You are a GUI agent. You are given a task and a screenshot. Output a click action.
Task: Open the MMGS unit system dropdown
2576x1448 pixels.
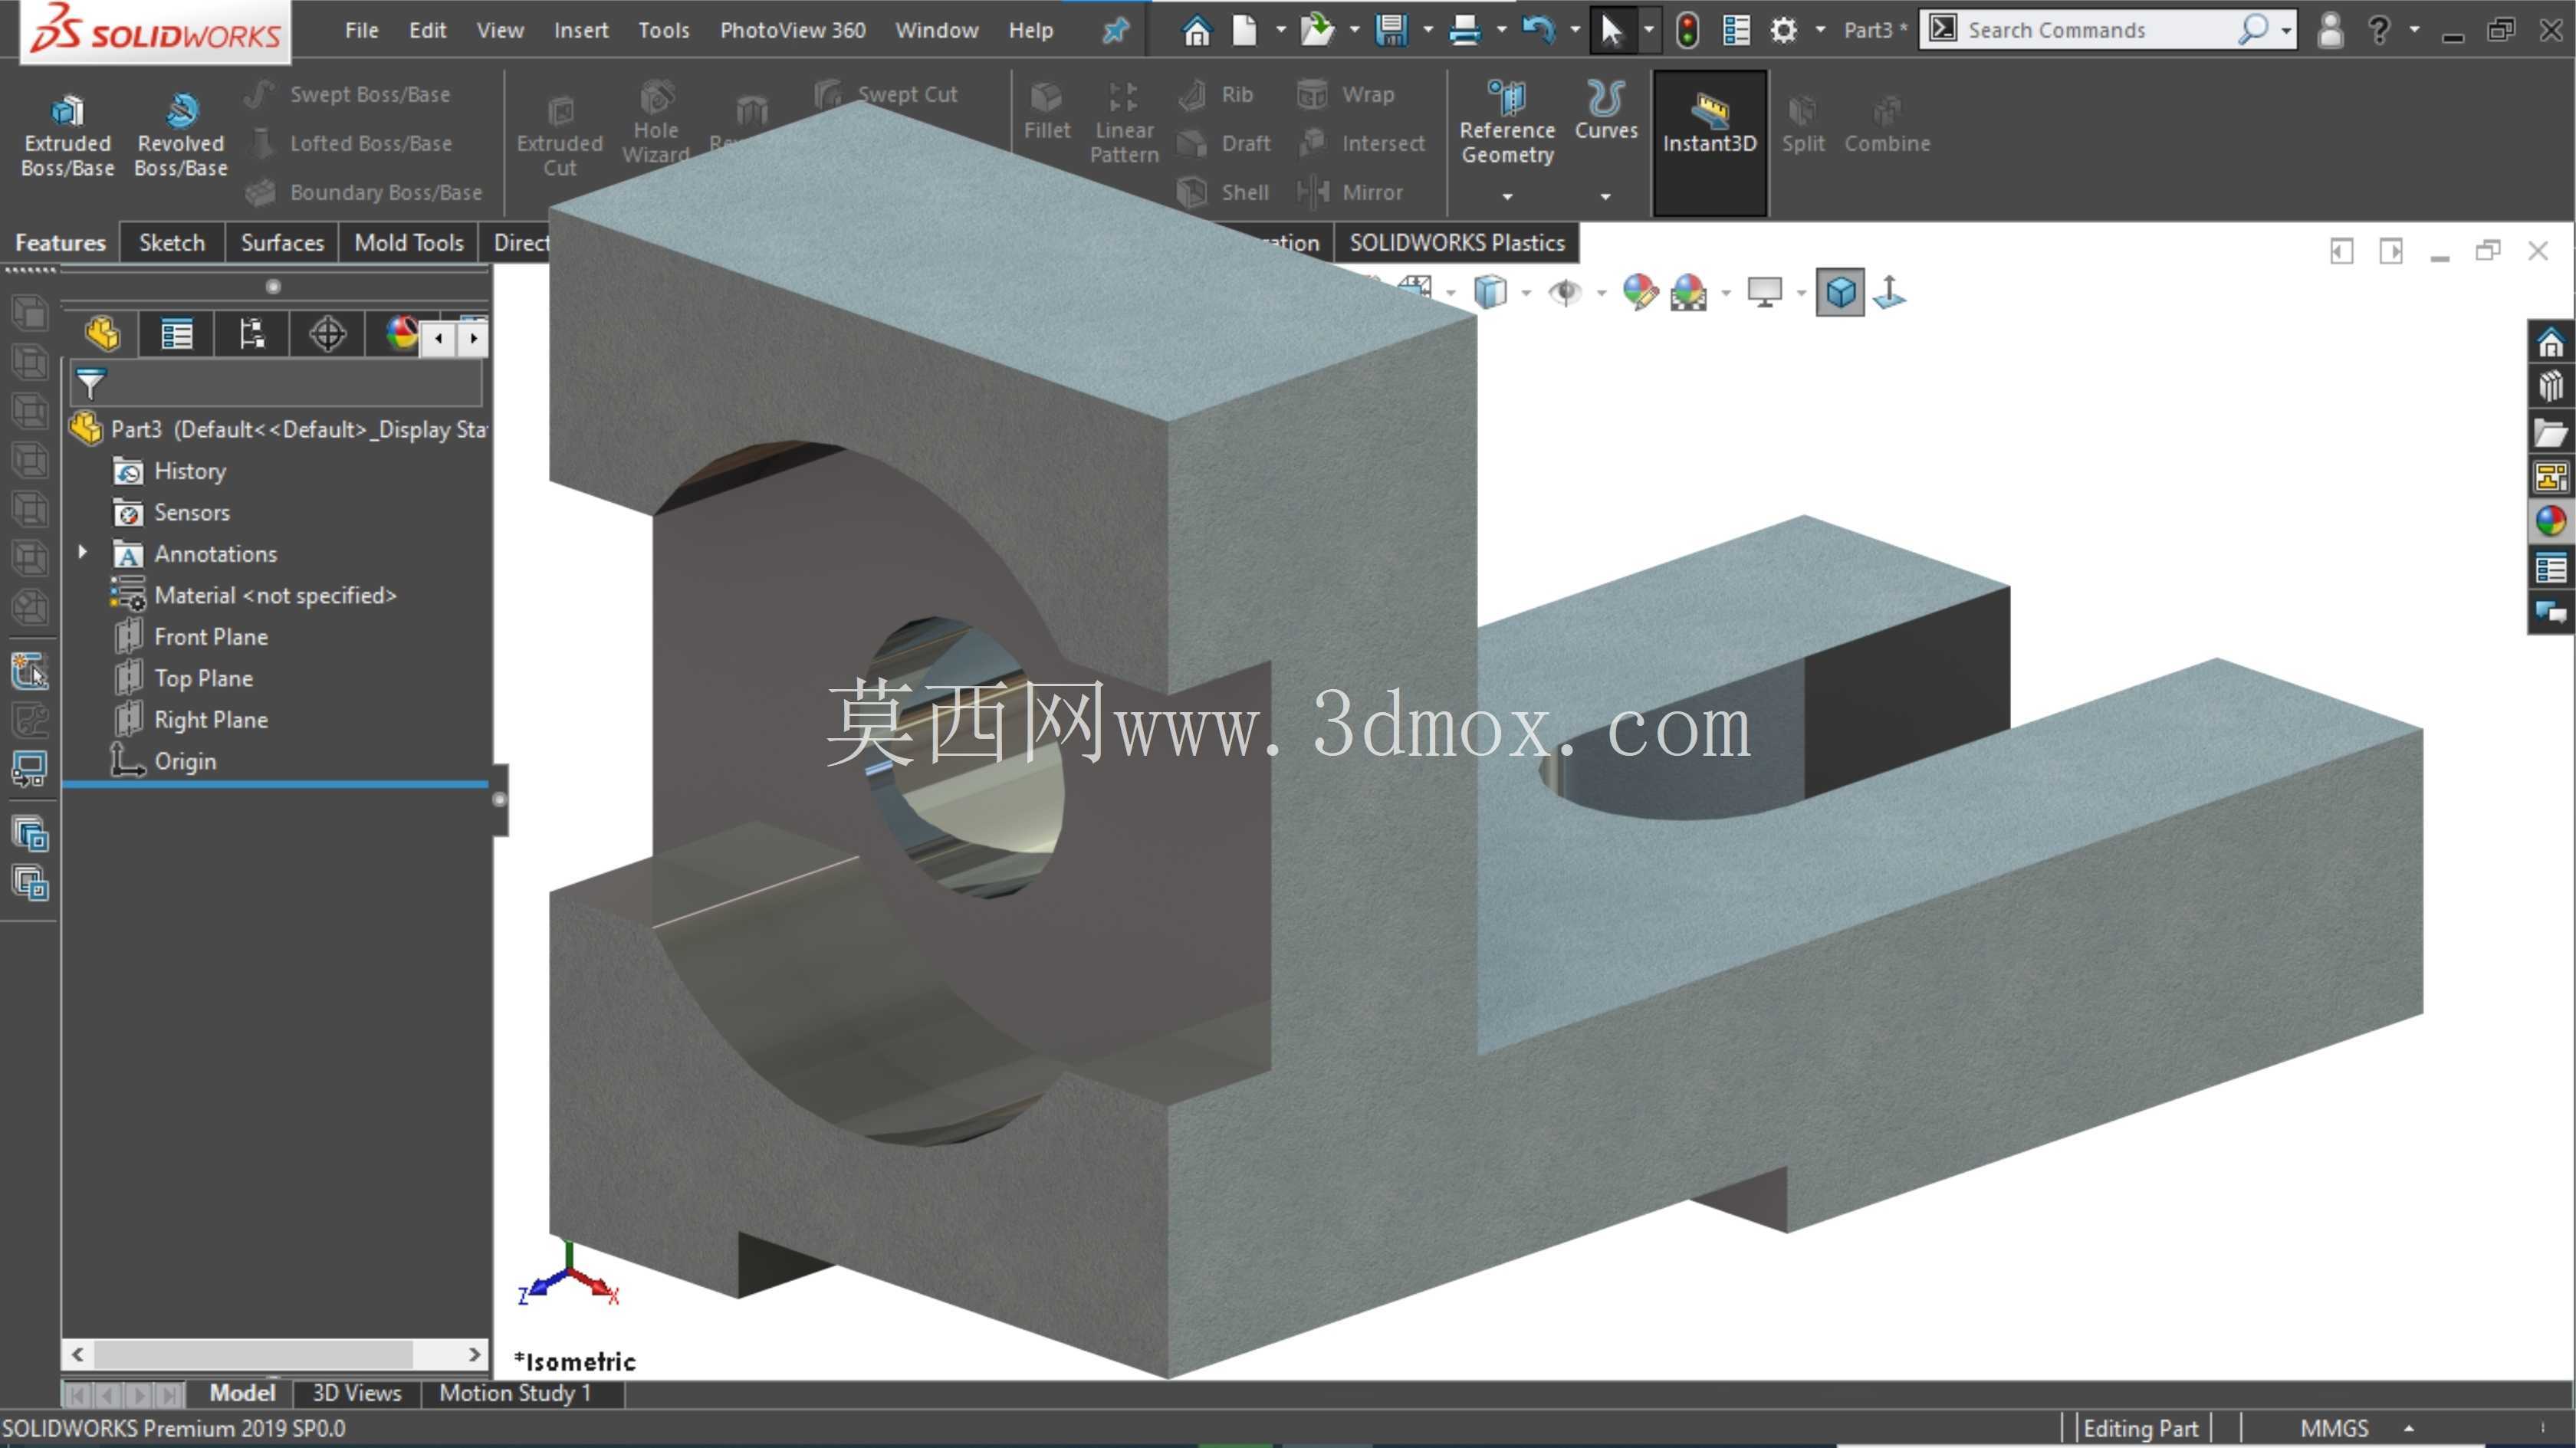2408,1428
